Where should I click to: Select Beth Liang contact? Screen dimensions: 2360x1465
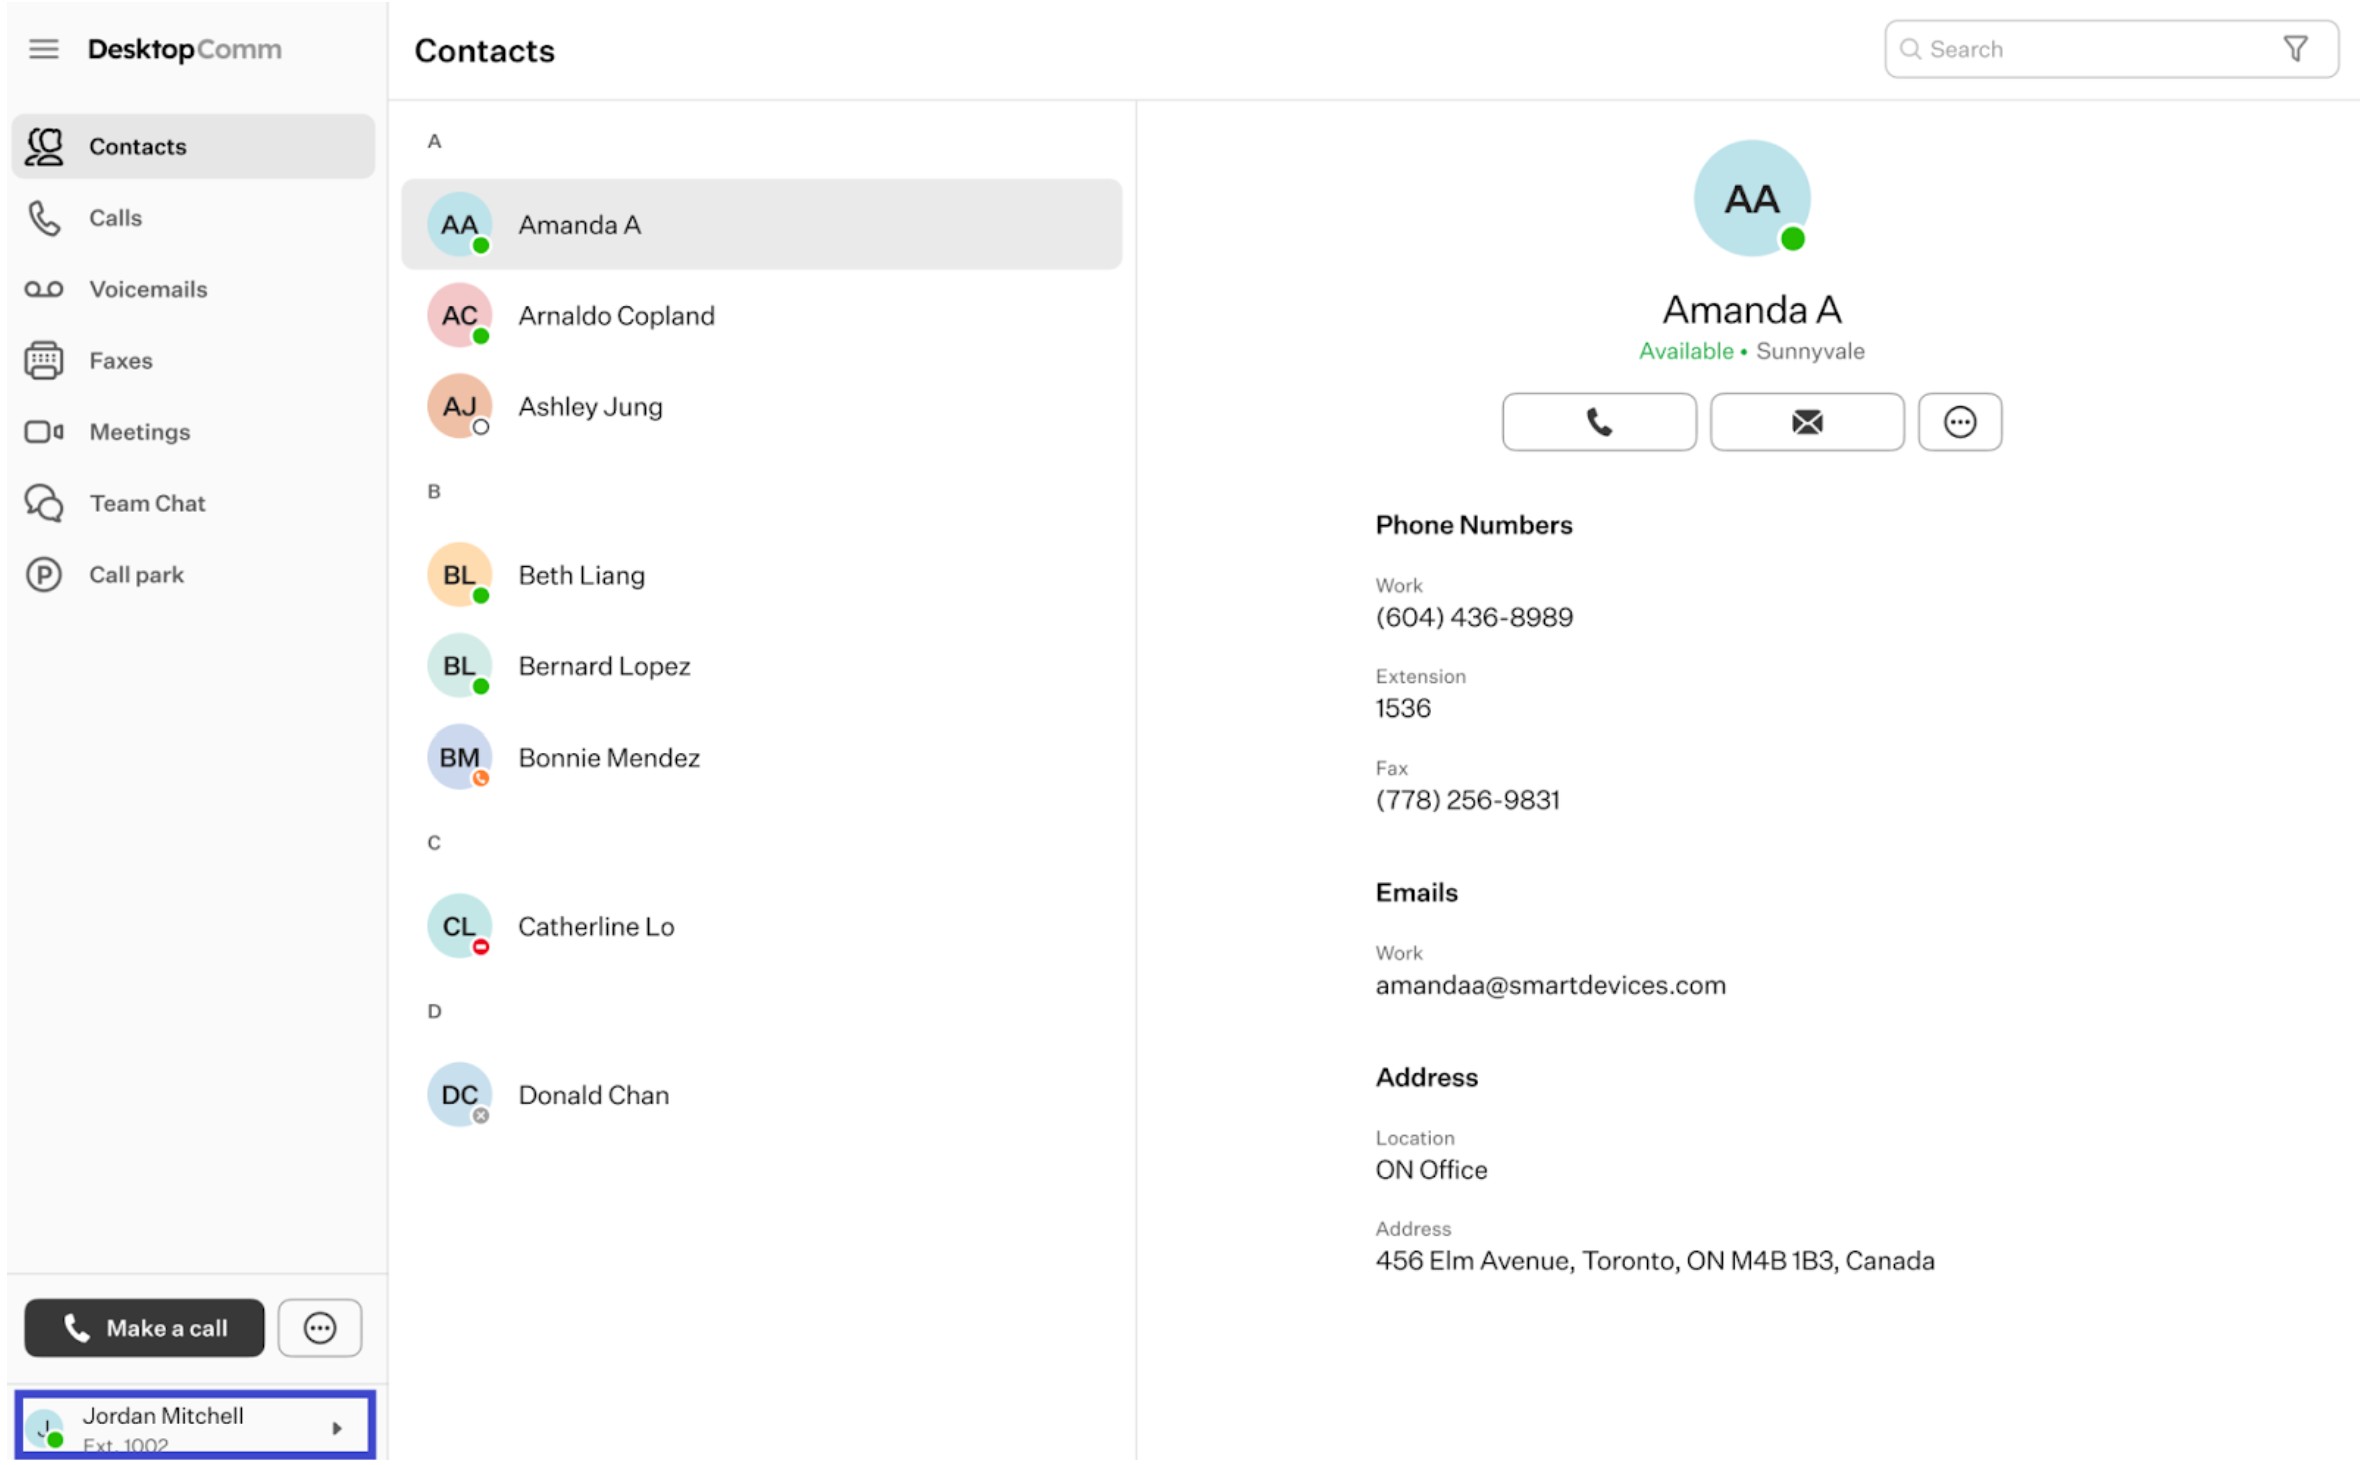(762, 575)
